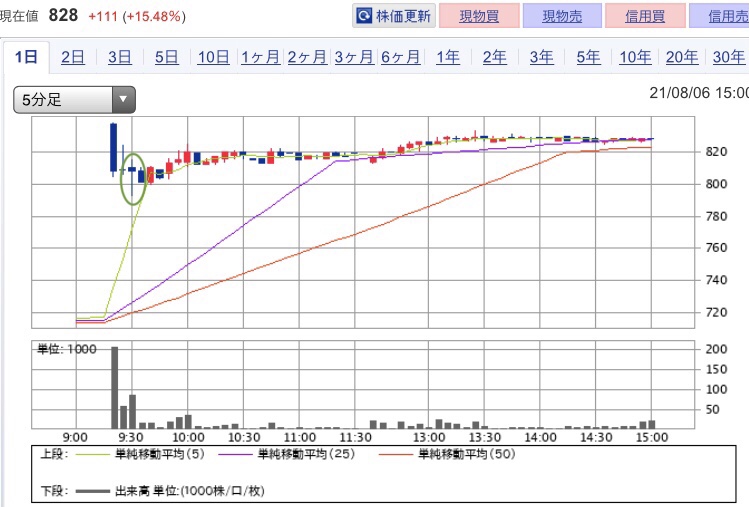Screen dimensions: 749x507
Task: Click the 単純移動平均(25) legend entry
Action: (306, 454)
